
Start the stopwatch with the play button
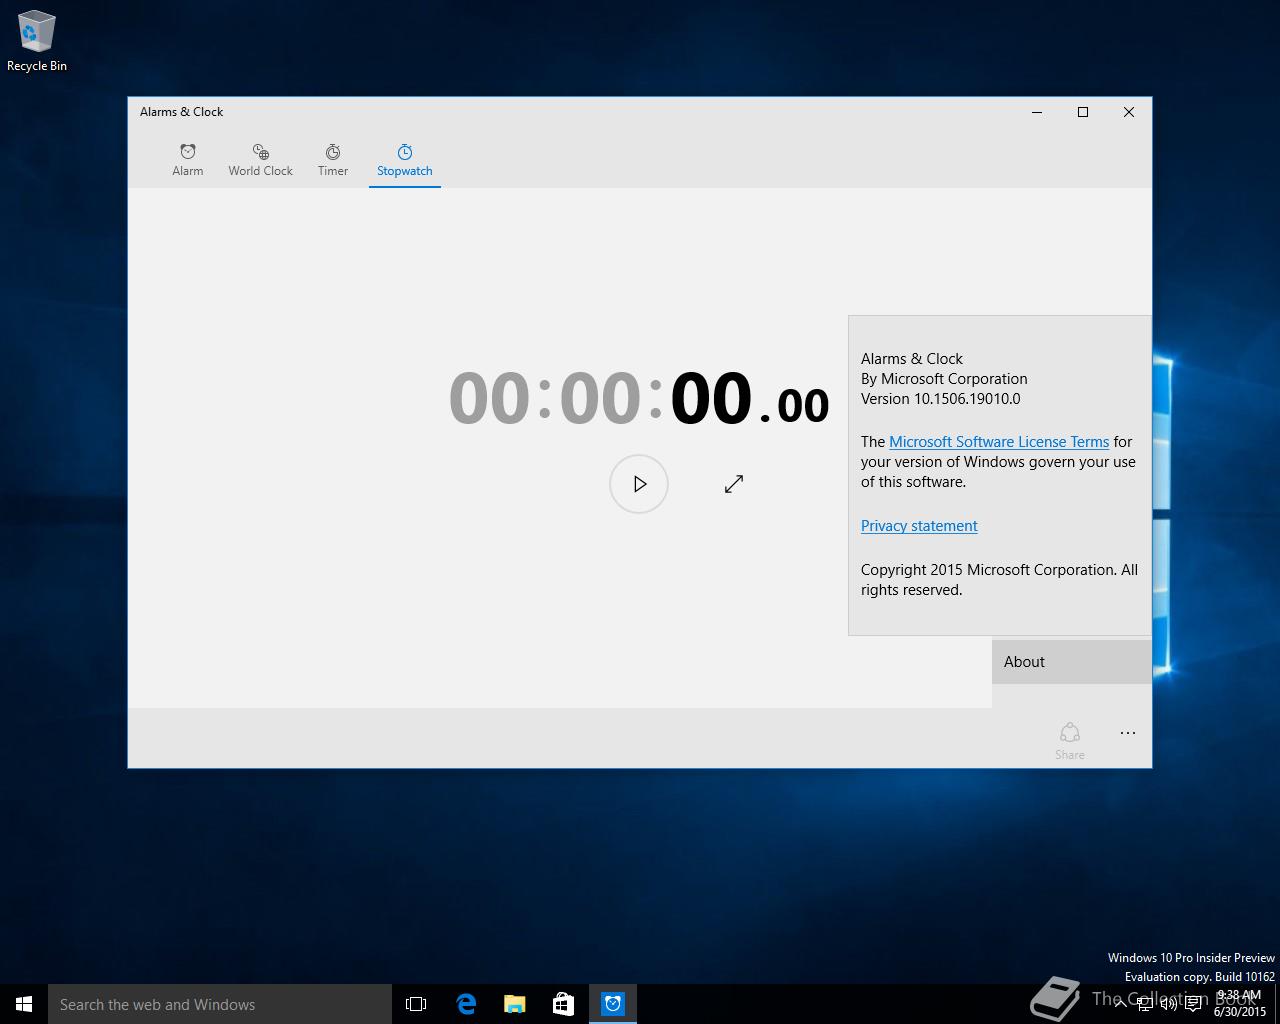click(639, 484)
